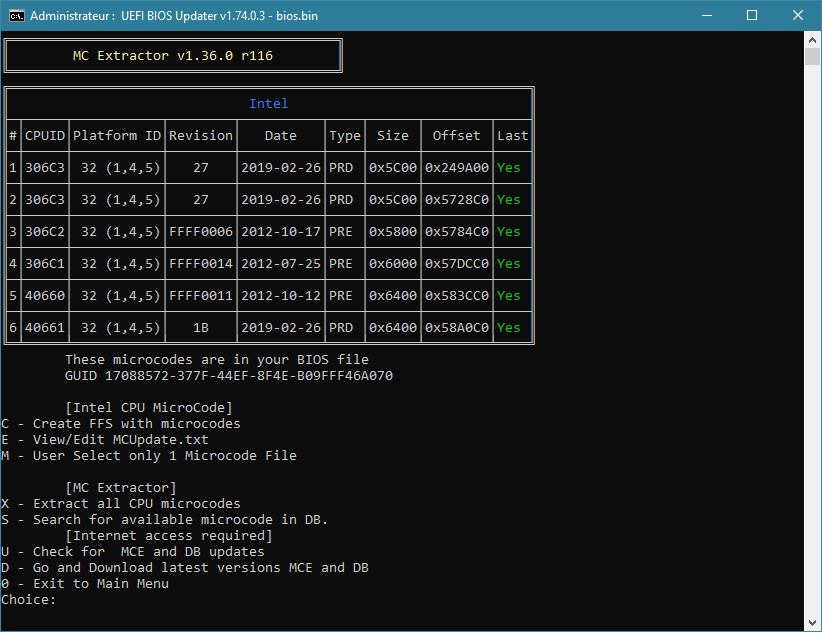Click '[MC Extractor]' section label
The width and height of the screenshot is (822, 632).
point(121,487)
